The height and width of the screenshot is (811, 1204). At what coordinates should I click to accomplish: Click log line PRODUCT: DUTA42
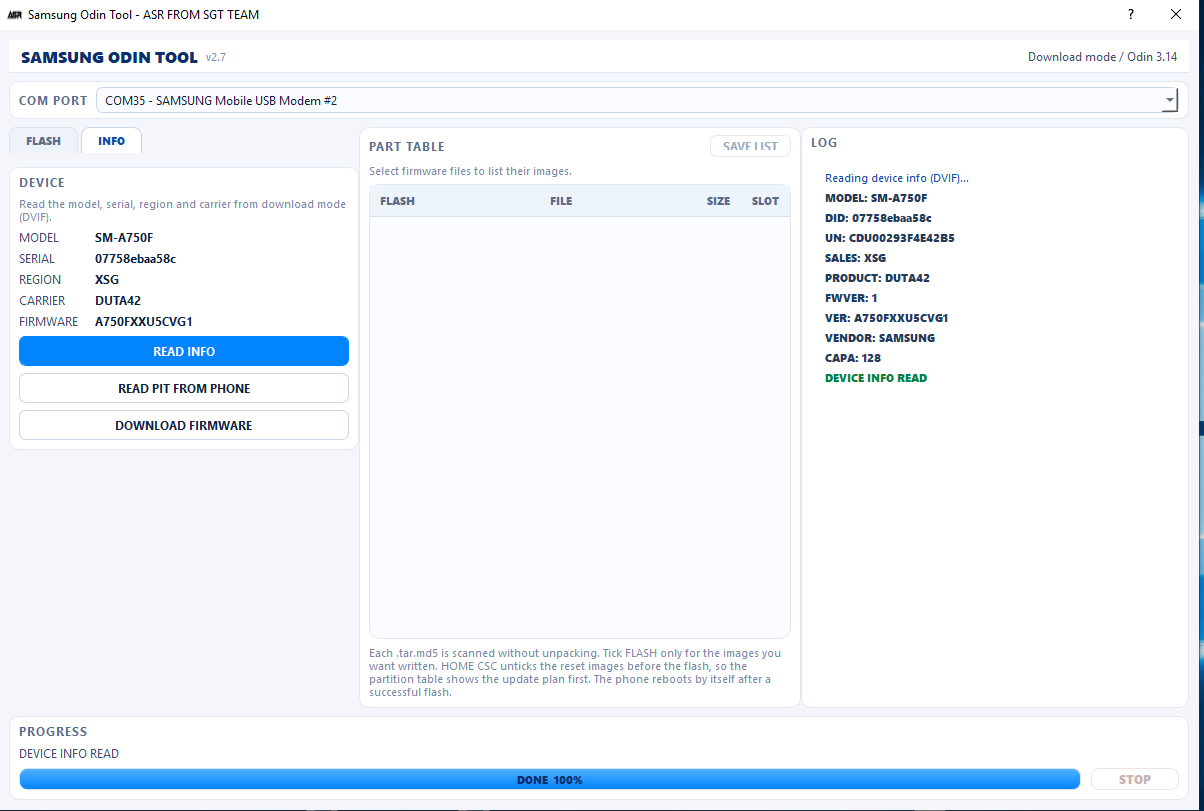coord(877,278)
